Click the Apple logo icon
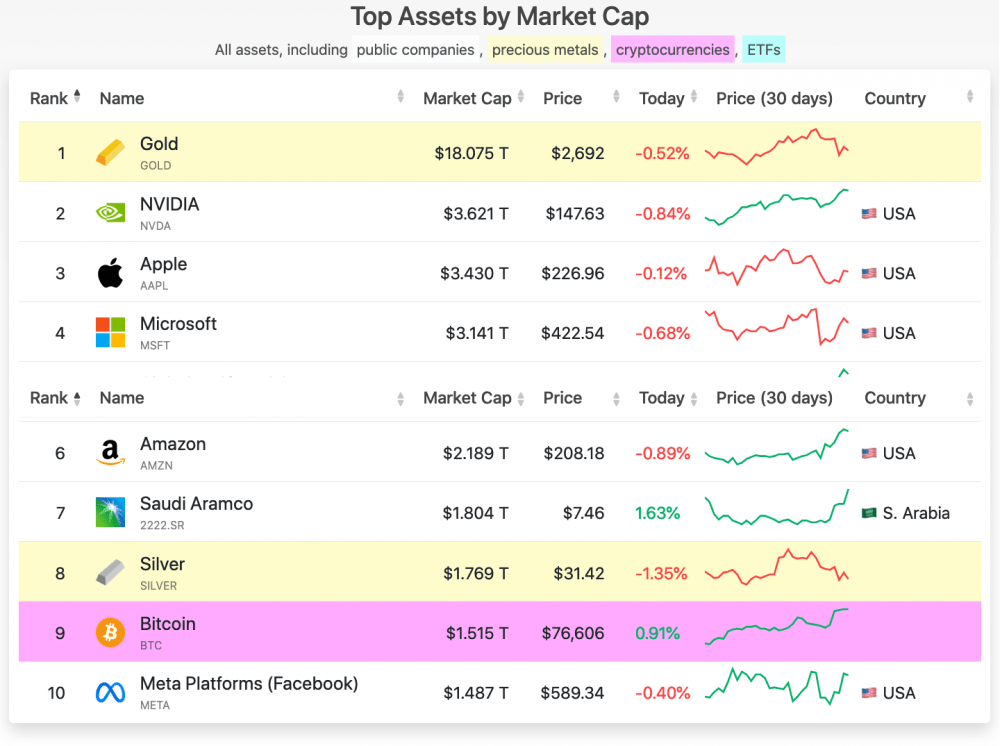Viewport: 1000px width, 746px height. pos(110,273)
